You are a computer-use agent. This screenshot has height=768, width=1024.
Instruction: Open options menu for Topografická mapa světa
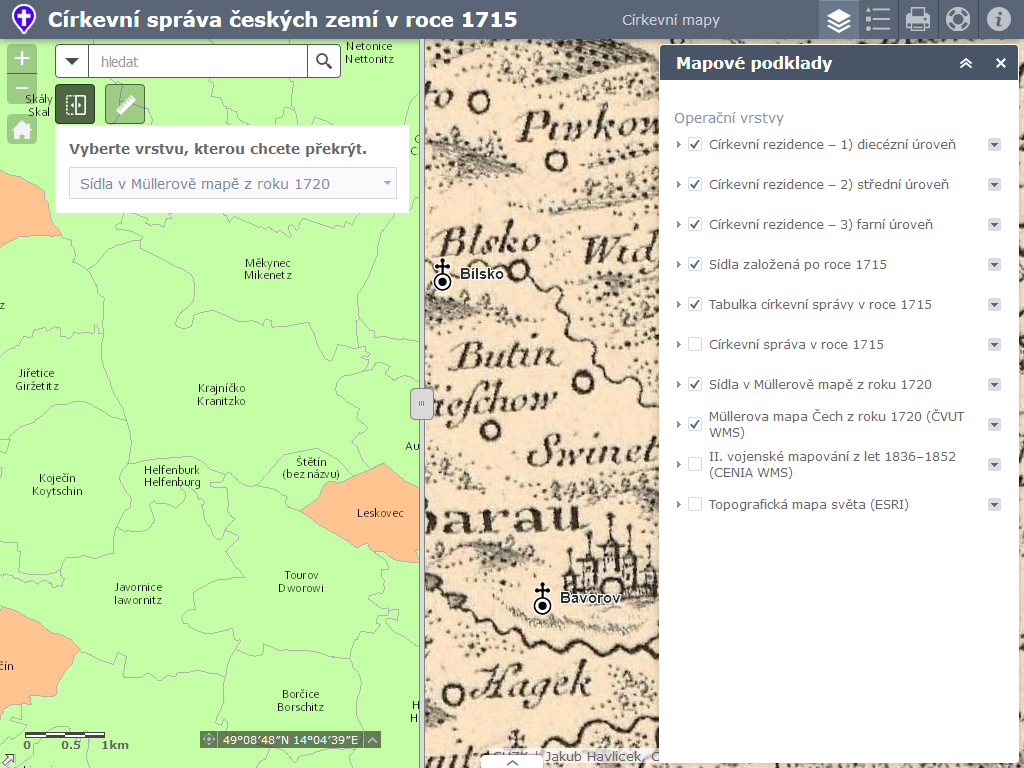click(994, 505)
